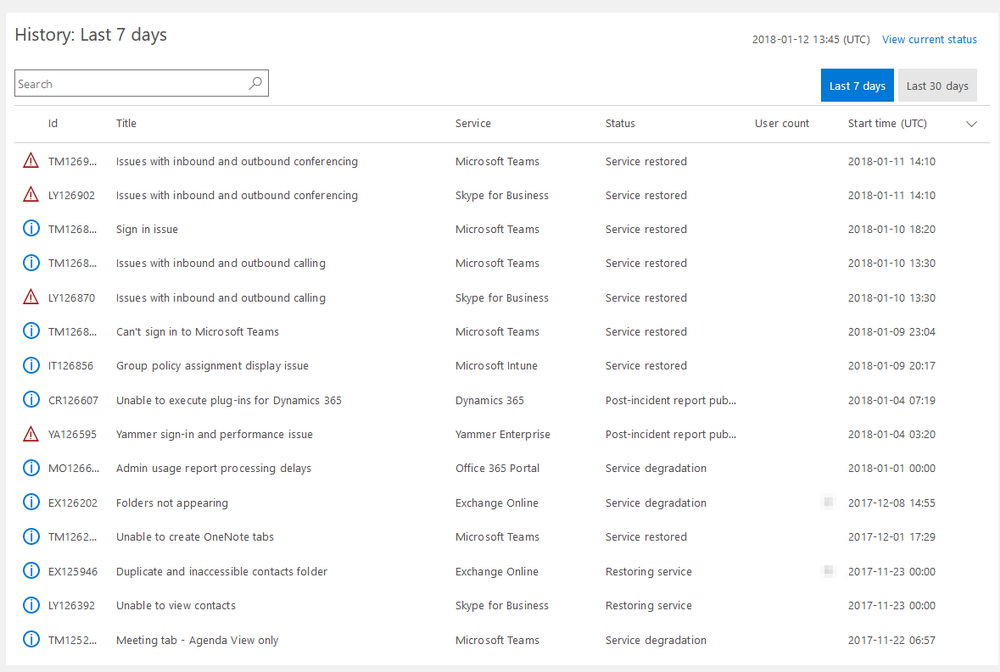Screen dimensions: 1000x672
Task: Select incident Id LY126870
Action: [x=71, y=298]
